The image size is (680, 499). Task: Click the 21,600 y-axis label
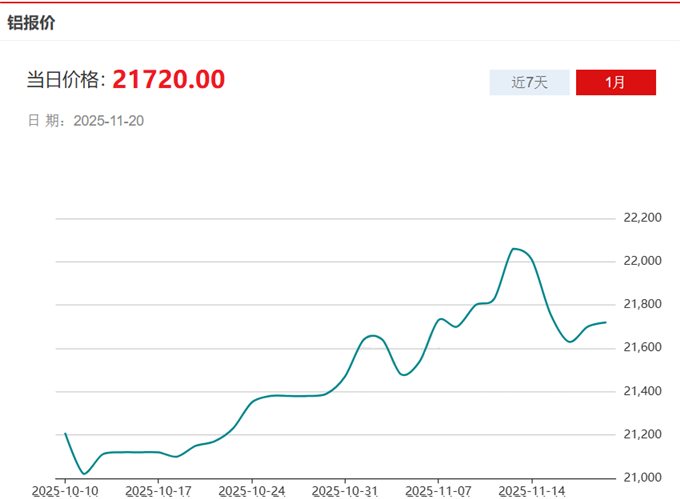click(642, 347)
